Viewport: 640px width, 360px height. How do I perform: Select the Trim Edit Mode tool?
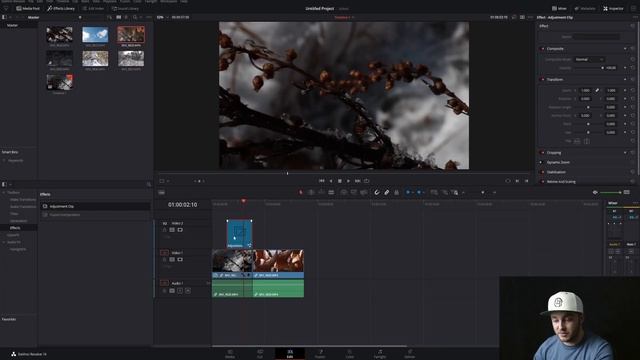pyautogui.click(x=311, y=192)
